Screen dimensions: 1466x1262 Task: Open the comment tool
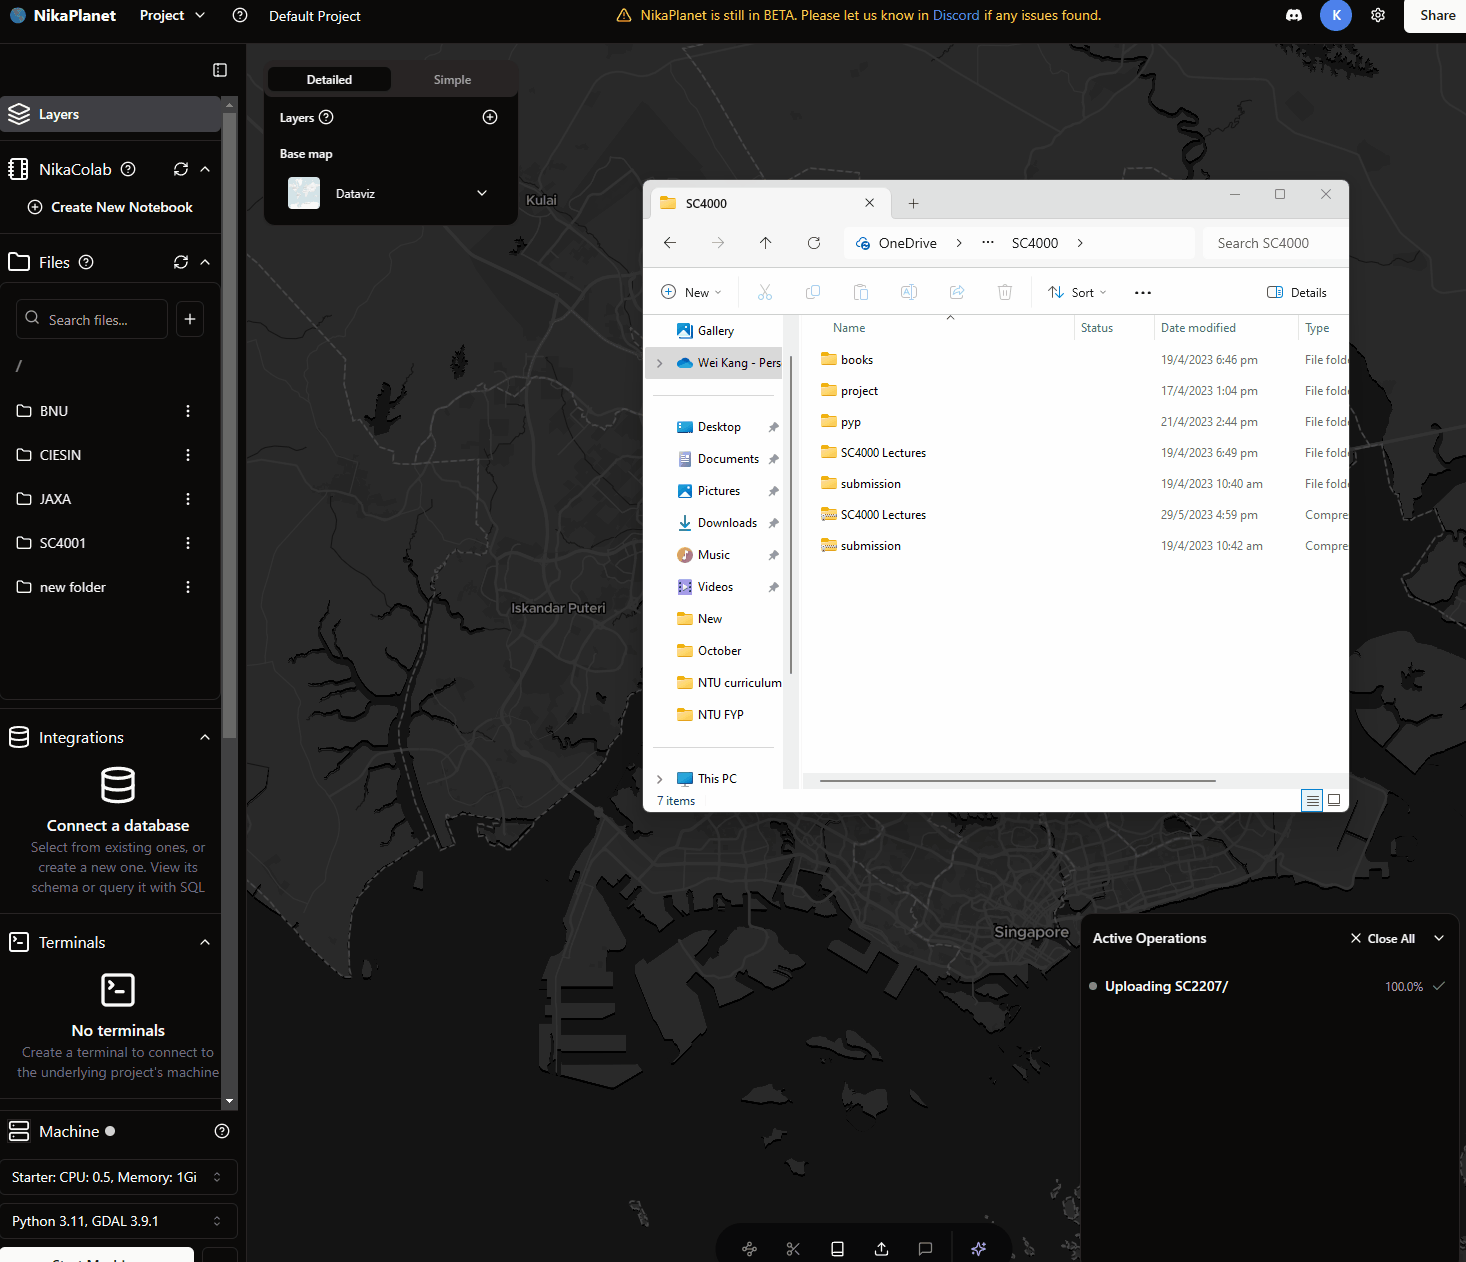[x=925, y=1248]
